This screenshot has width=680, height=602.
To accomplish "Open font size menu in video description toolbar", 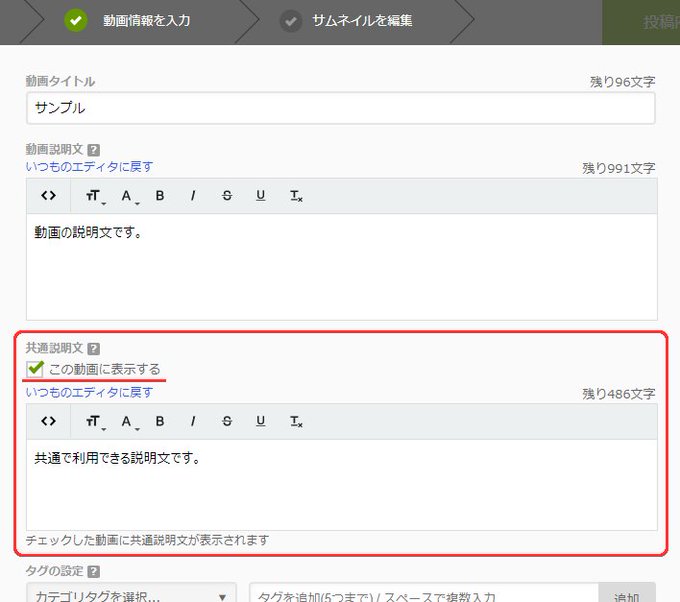I will pyautogui.click(x=95, y=196).
